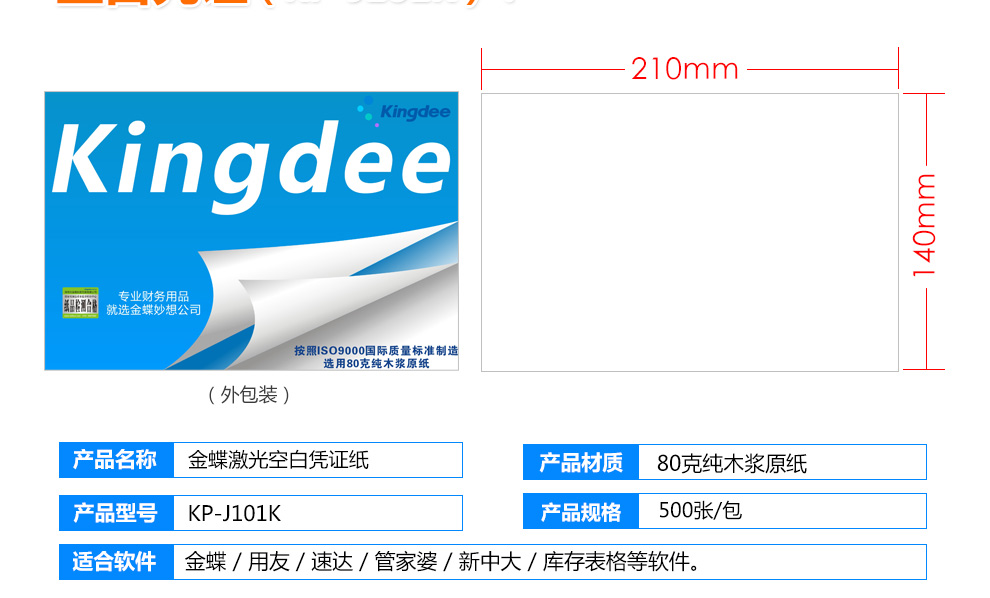Click the blue package image
The width and height of the screenshot is (990, 598).
click(251, 231)
